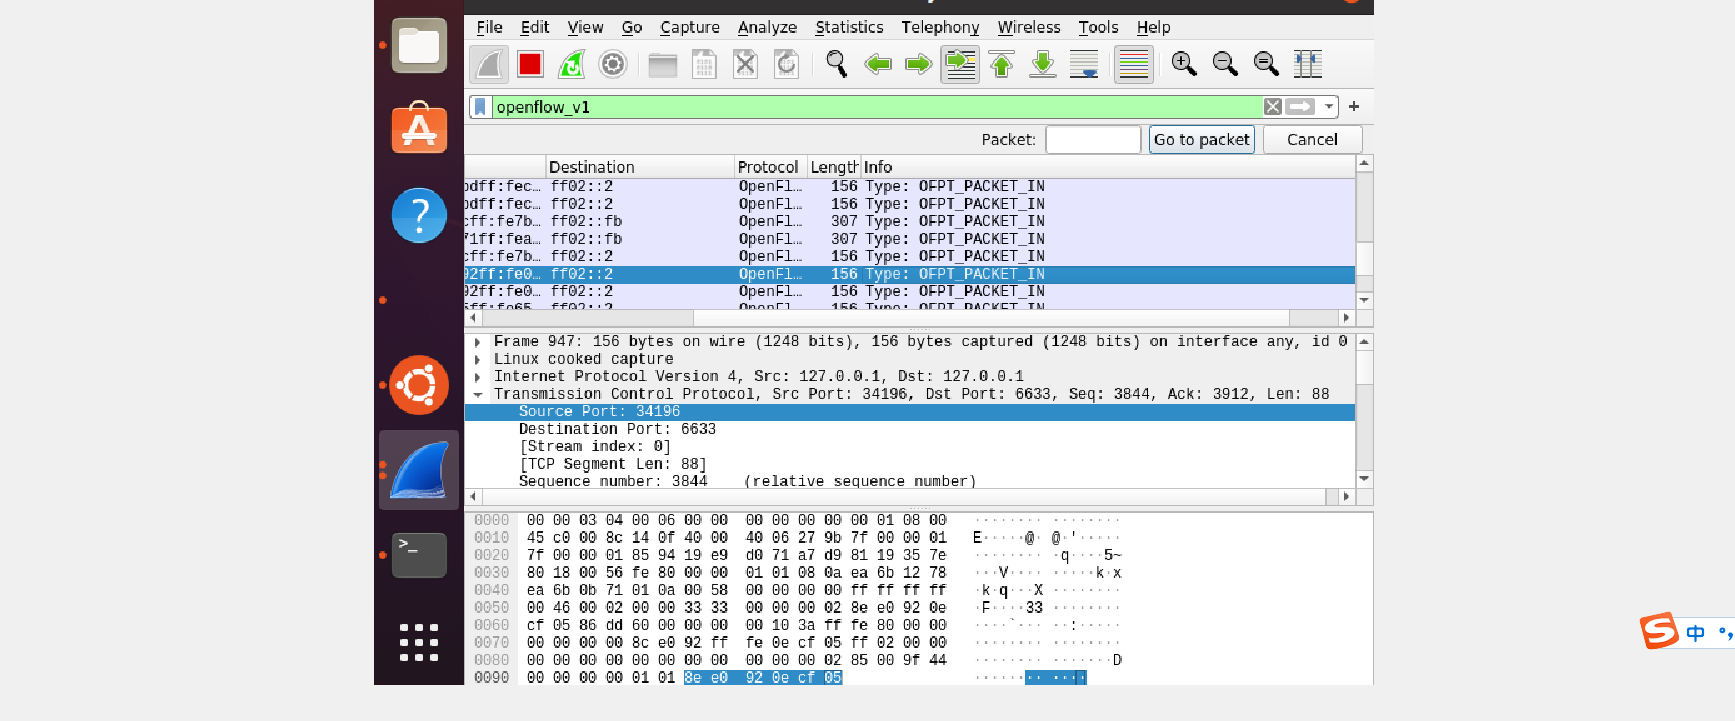Screen dimensions: 1735x721
Task: Reload the capture file from the toolbar
Action: coord(787,65)
